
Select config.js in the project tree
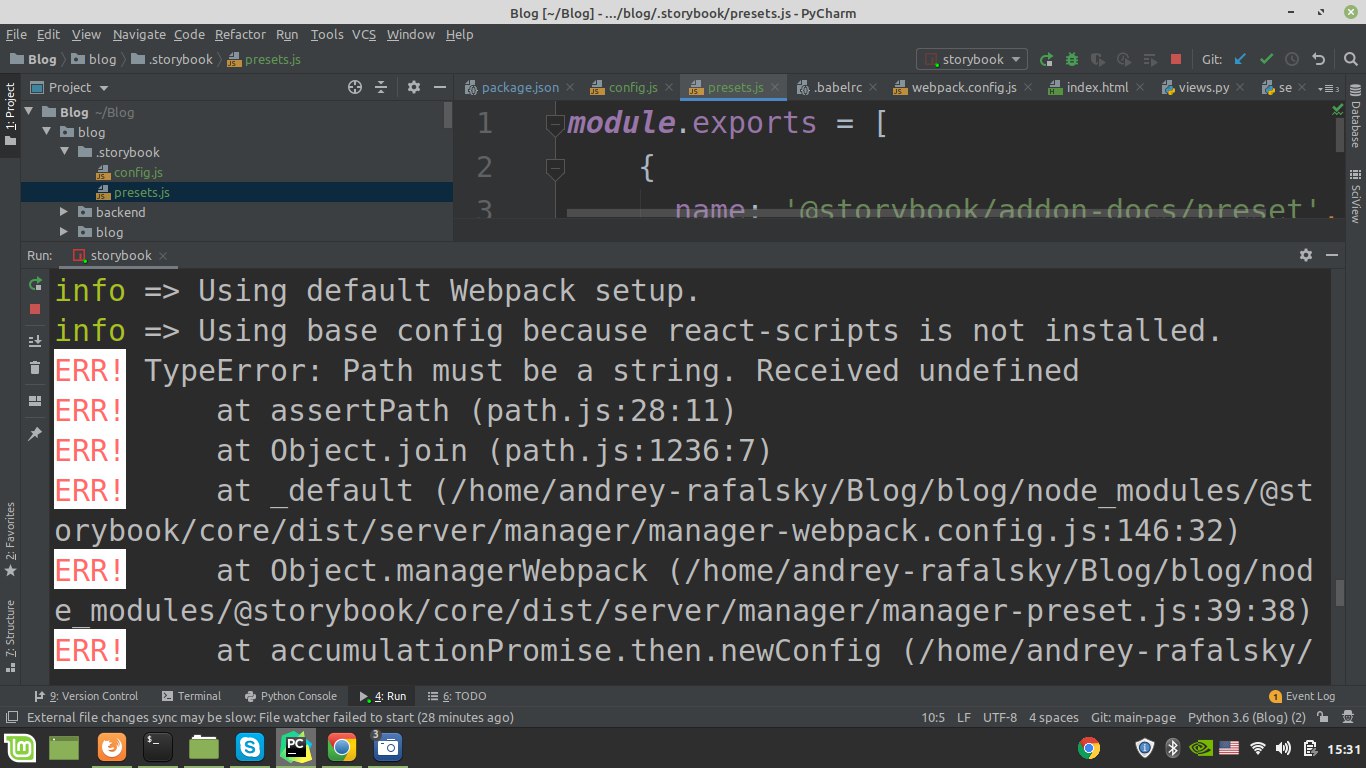point(138,172)
